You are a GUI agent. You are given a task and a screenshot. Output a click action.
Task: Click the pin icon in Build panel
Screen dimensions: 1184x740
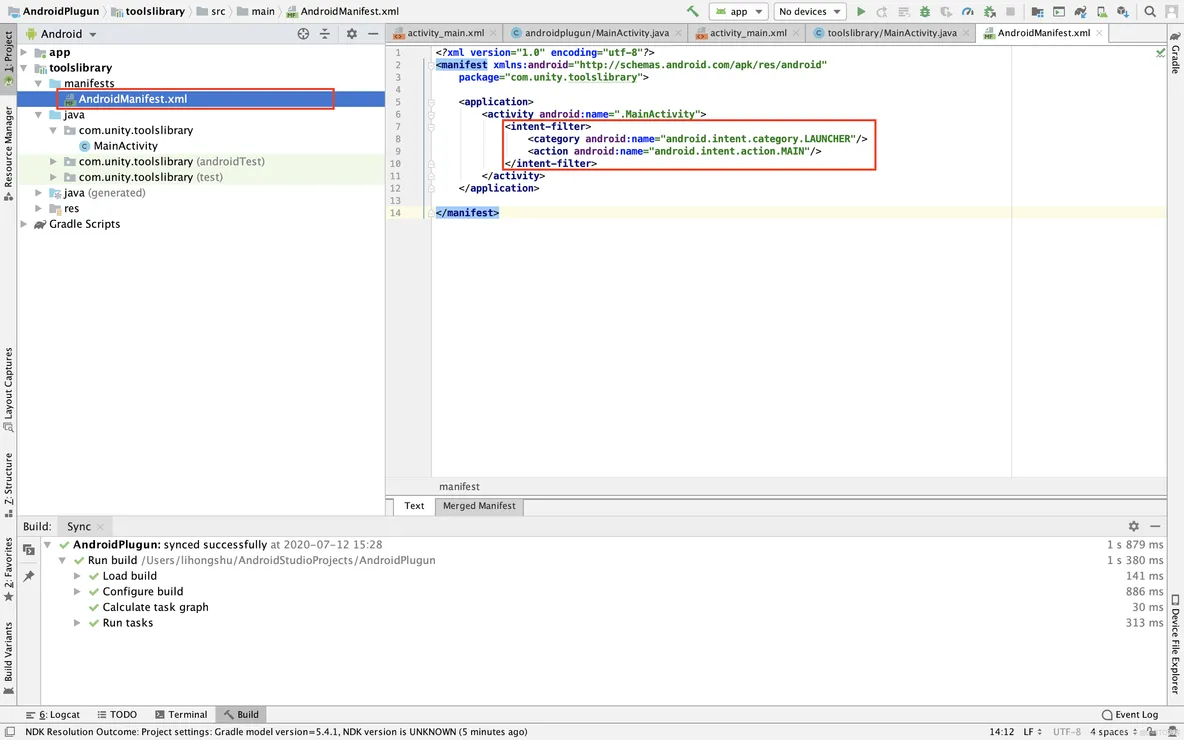29,577
